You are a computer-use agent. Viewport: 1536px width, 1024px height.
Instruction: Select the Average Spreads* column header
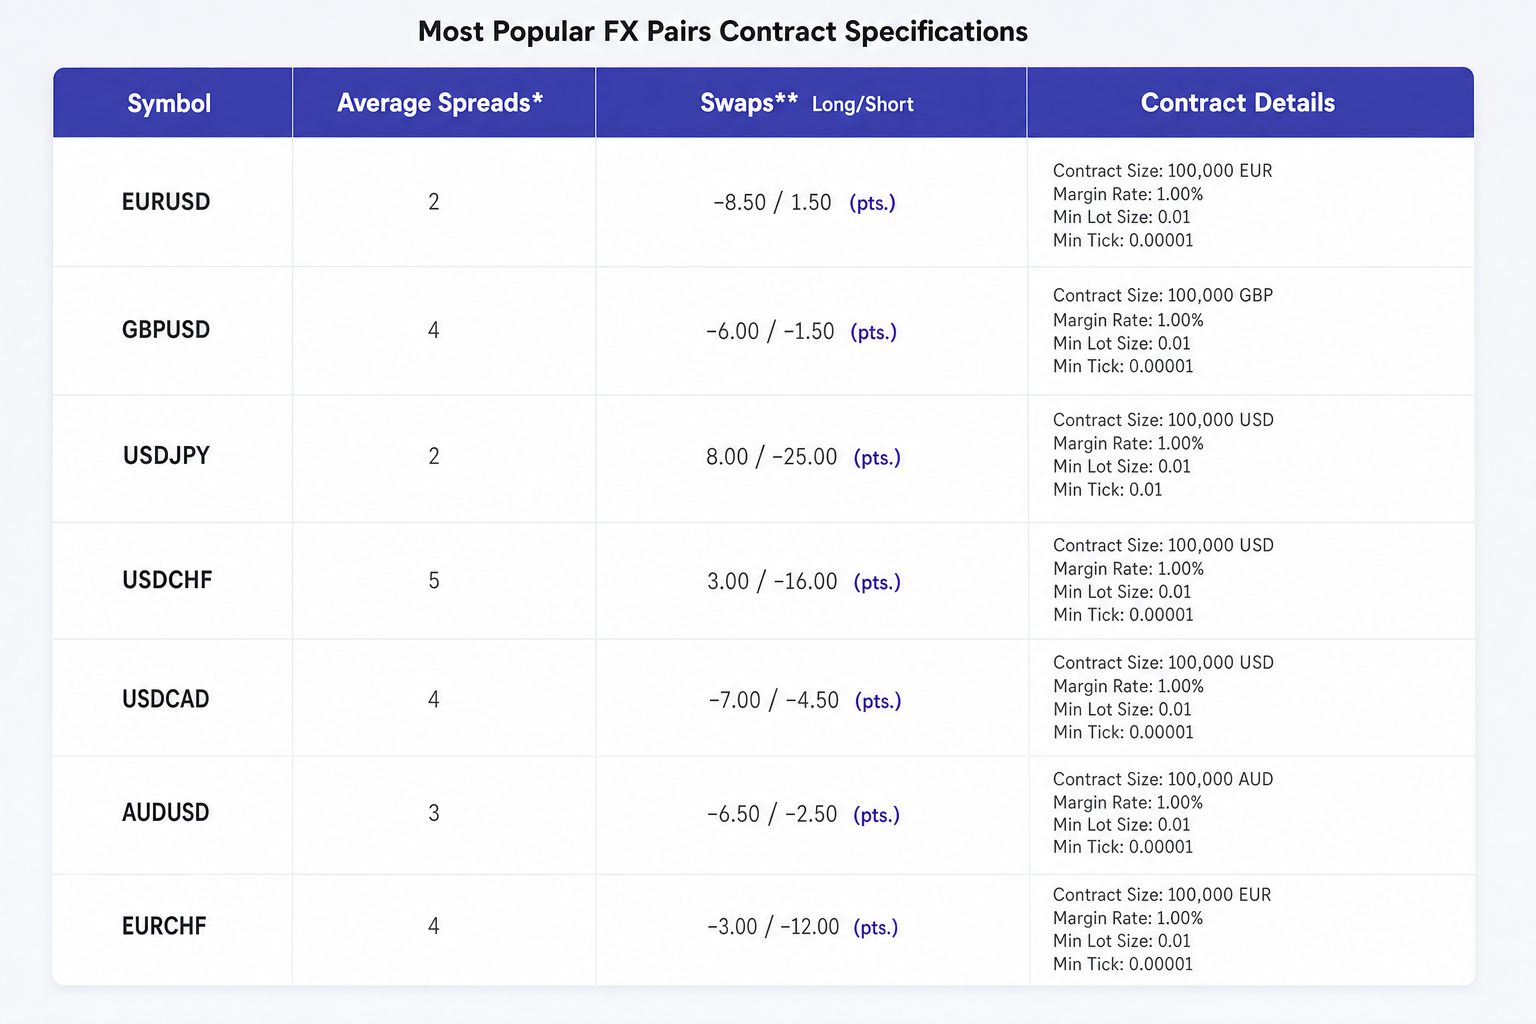click(440, 103)
